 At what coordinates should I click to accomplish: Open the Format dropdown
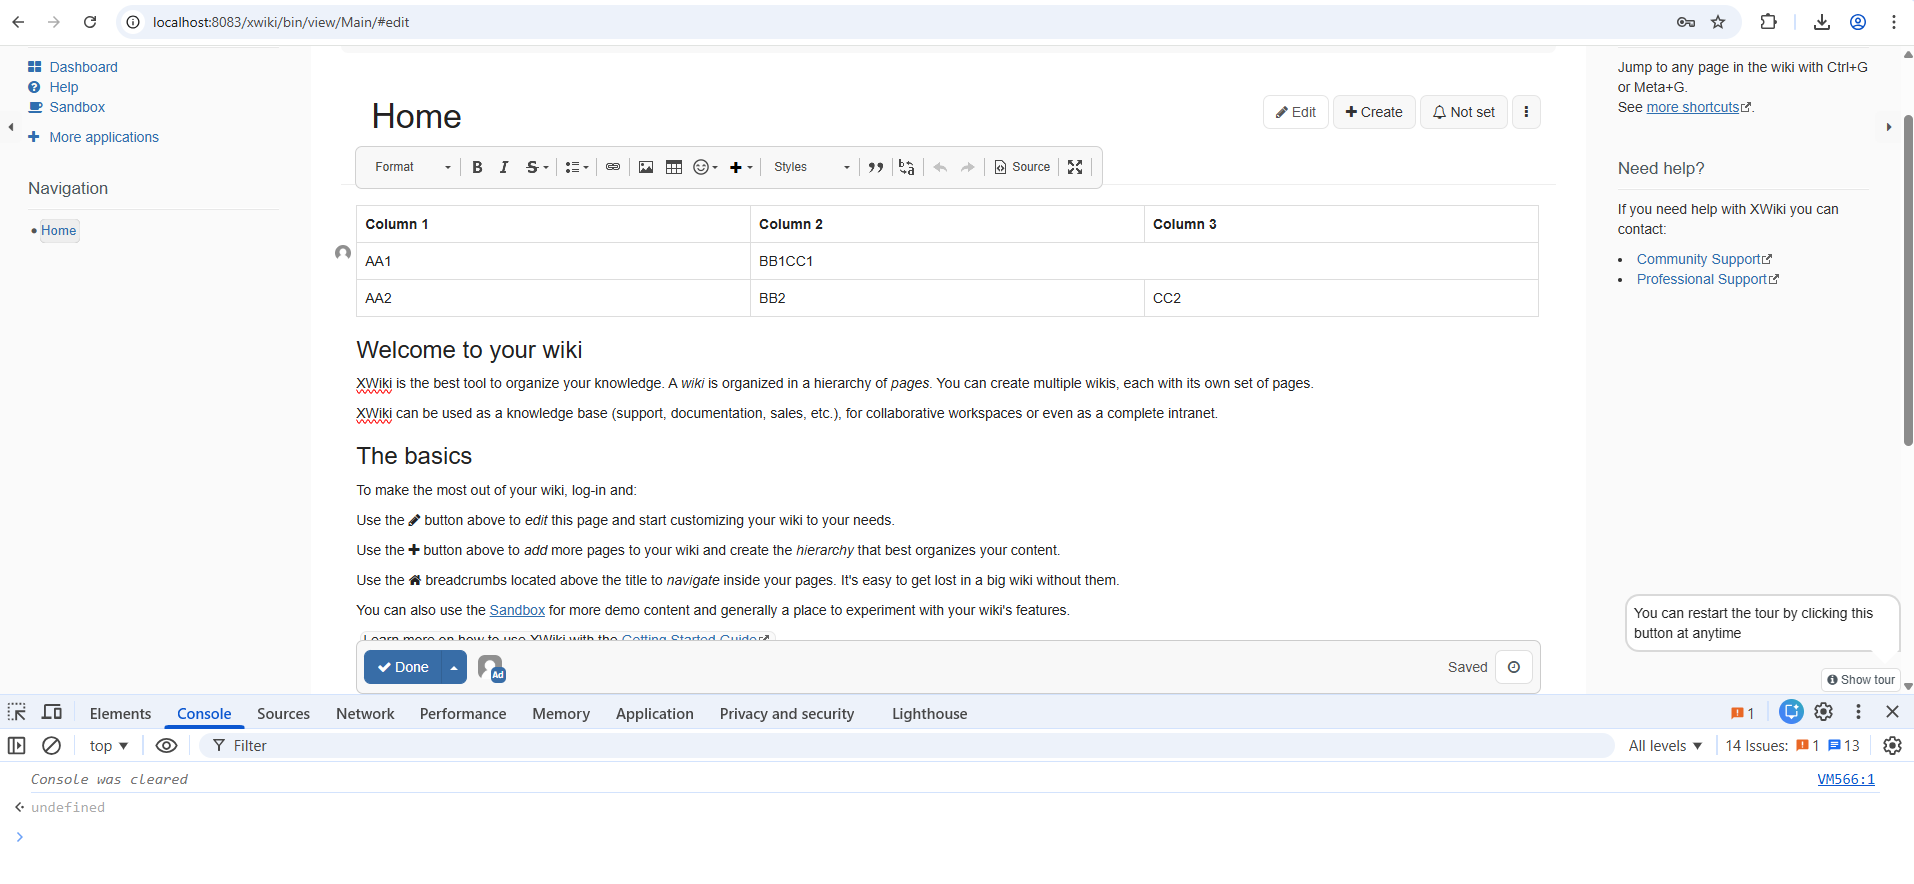pos(412,167)
